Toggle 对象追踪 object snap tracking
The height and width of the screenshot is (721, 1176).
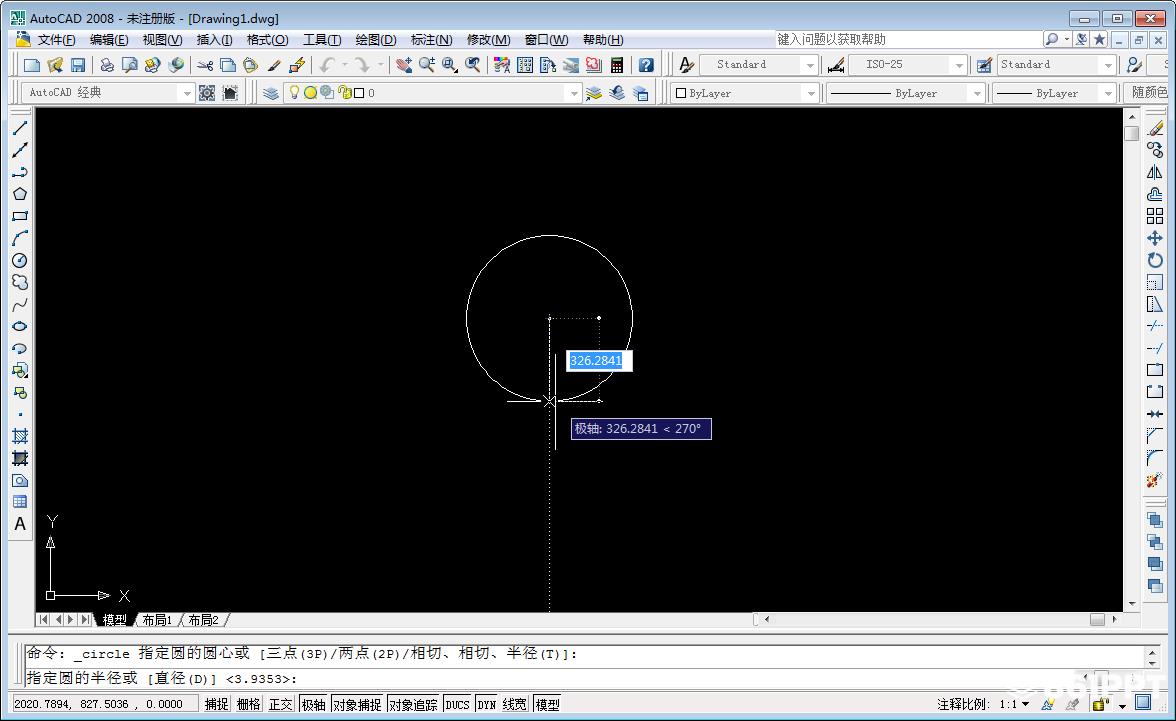(413, 704)
